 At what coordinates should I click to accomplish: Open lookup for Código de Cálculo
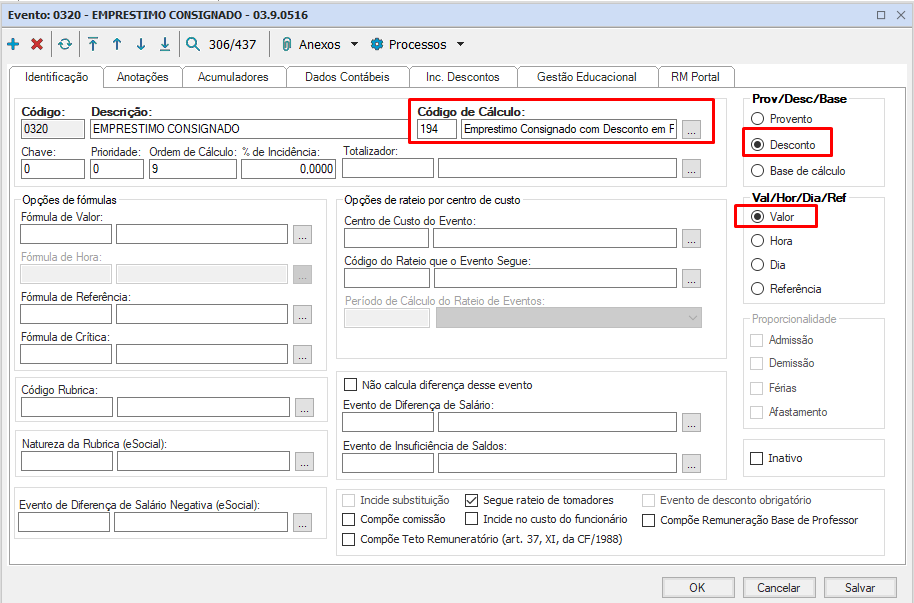click(691, 129)
